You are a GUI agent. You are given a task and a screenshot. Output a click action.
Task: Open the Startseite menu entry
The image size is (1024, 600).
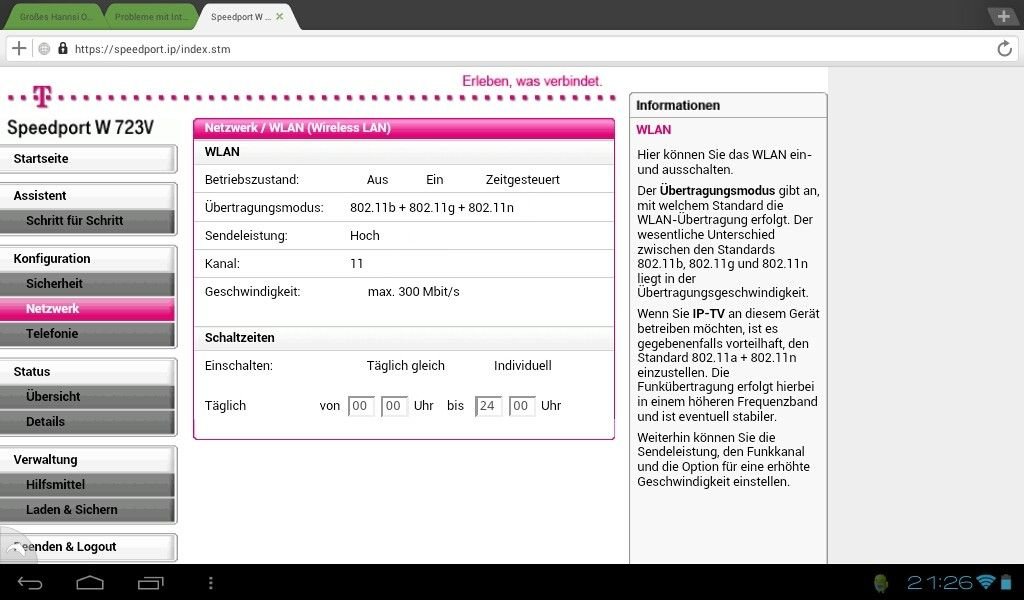[x=88, y=159]
